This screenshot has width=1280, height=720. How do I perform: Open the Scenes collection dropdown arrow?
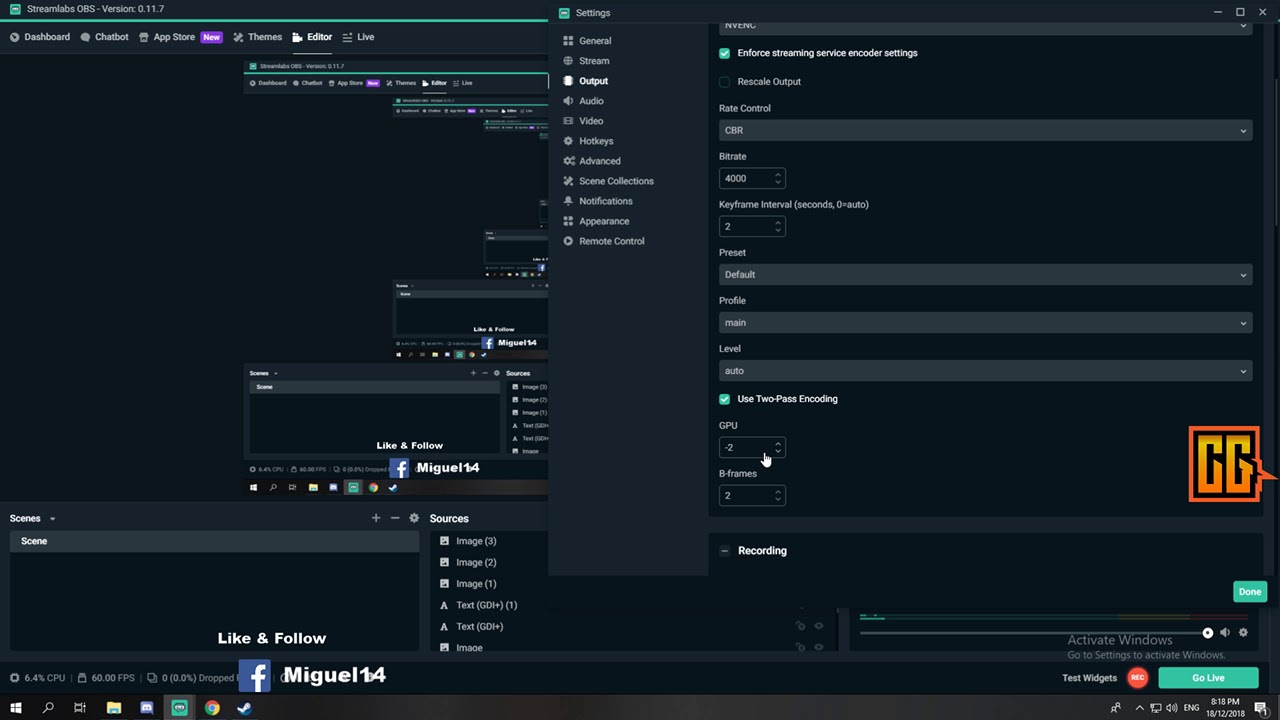pyautogui.click(x=52, y=519)
